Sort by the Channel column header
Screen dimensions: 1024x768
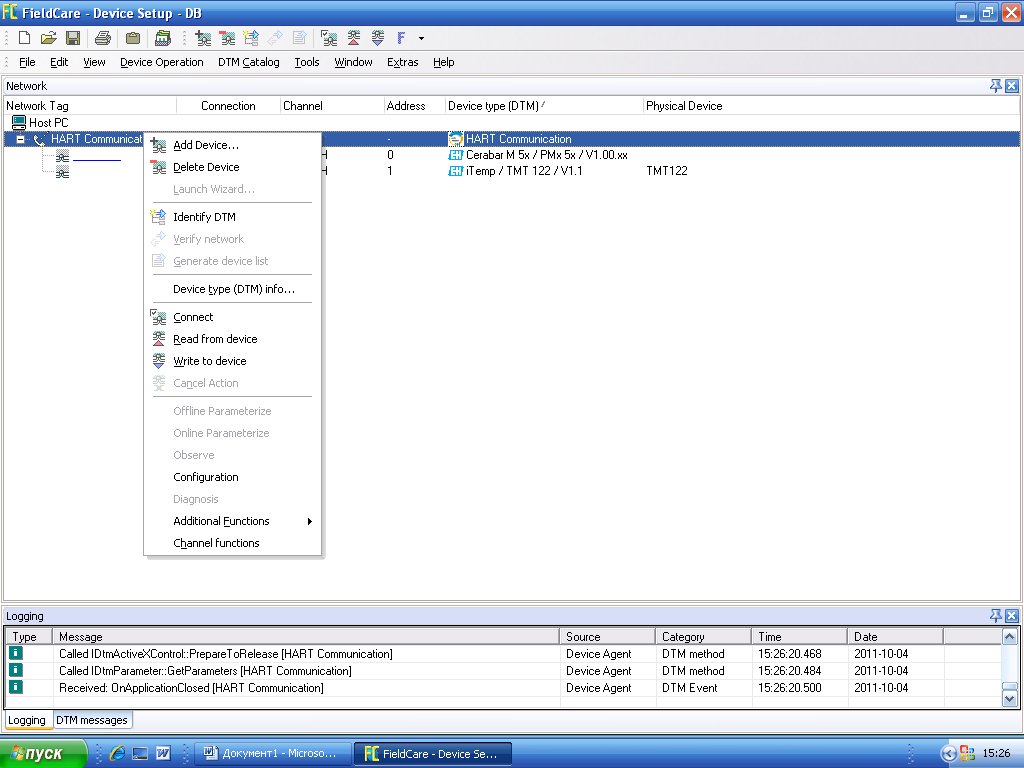click(x=332, y=106)
